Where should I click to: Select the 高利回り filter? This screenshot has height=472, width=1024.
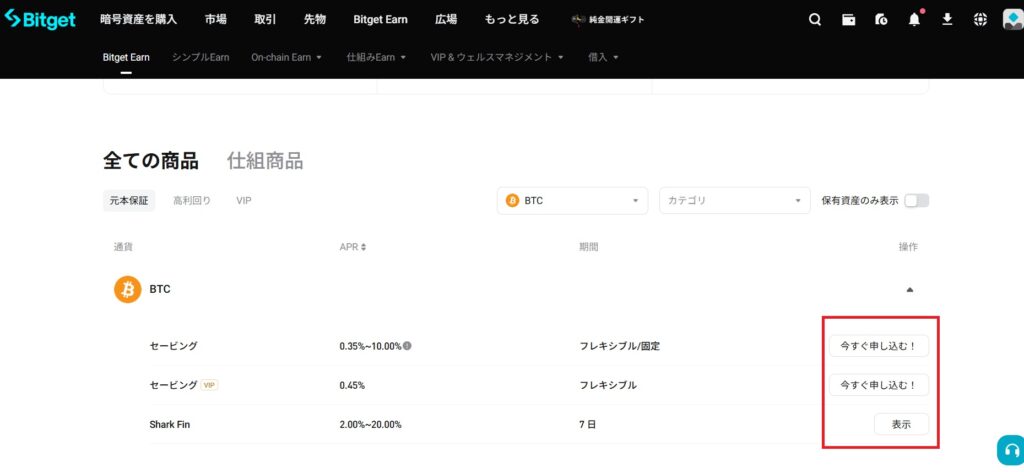click(x=192, y=200)
